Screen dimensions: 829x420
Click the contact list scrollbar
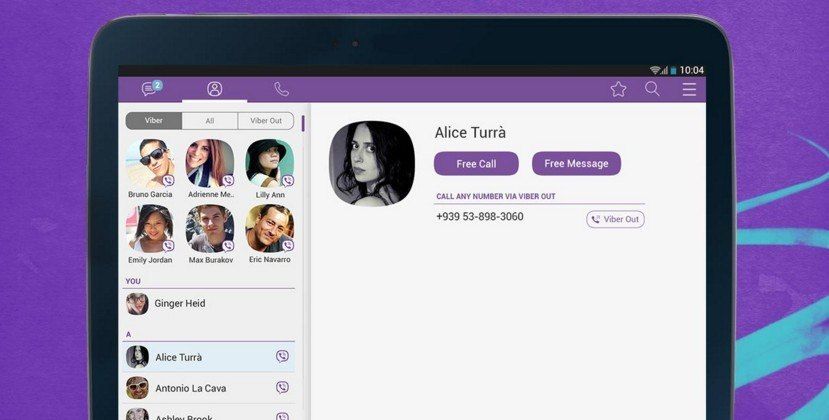(303, 123)
